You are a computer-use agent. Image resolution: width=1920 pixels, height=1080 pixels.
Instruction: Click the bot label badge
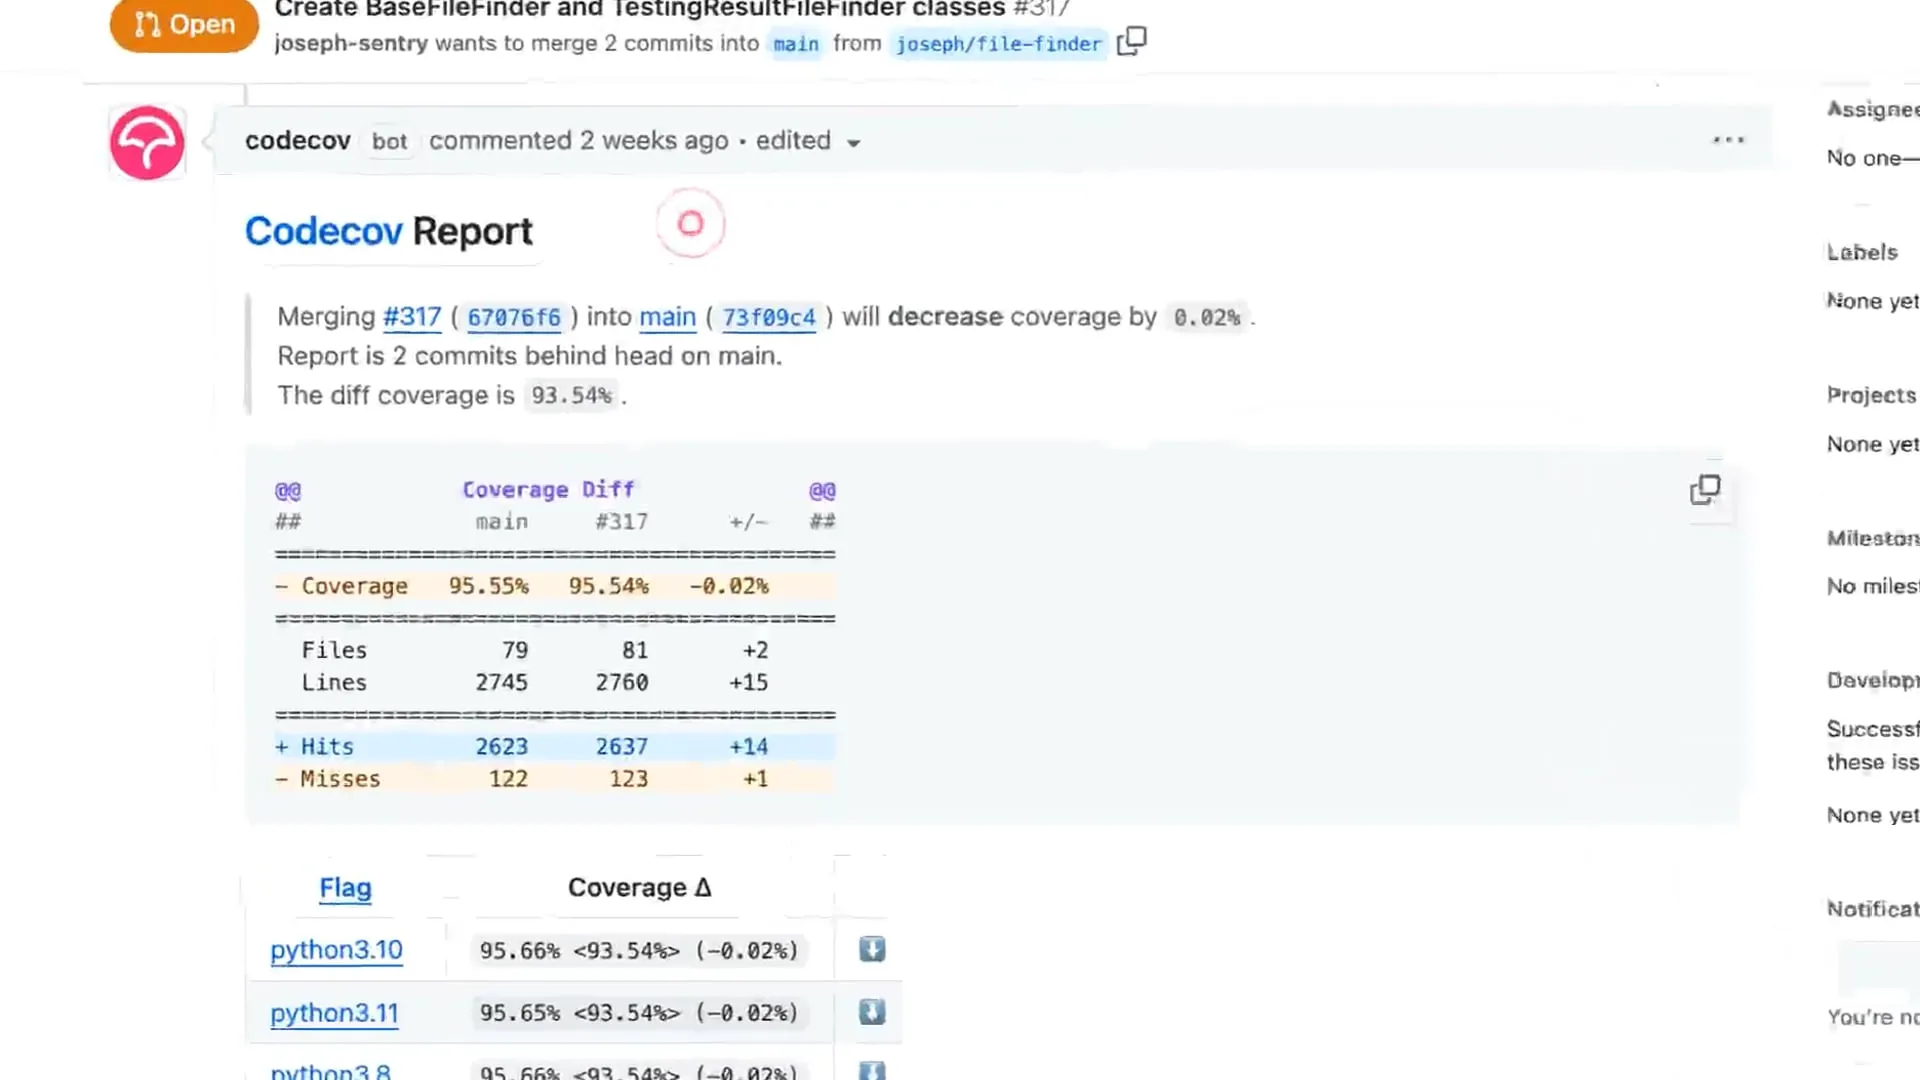tap(389, 142)
